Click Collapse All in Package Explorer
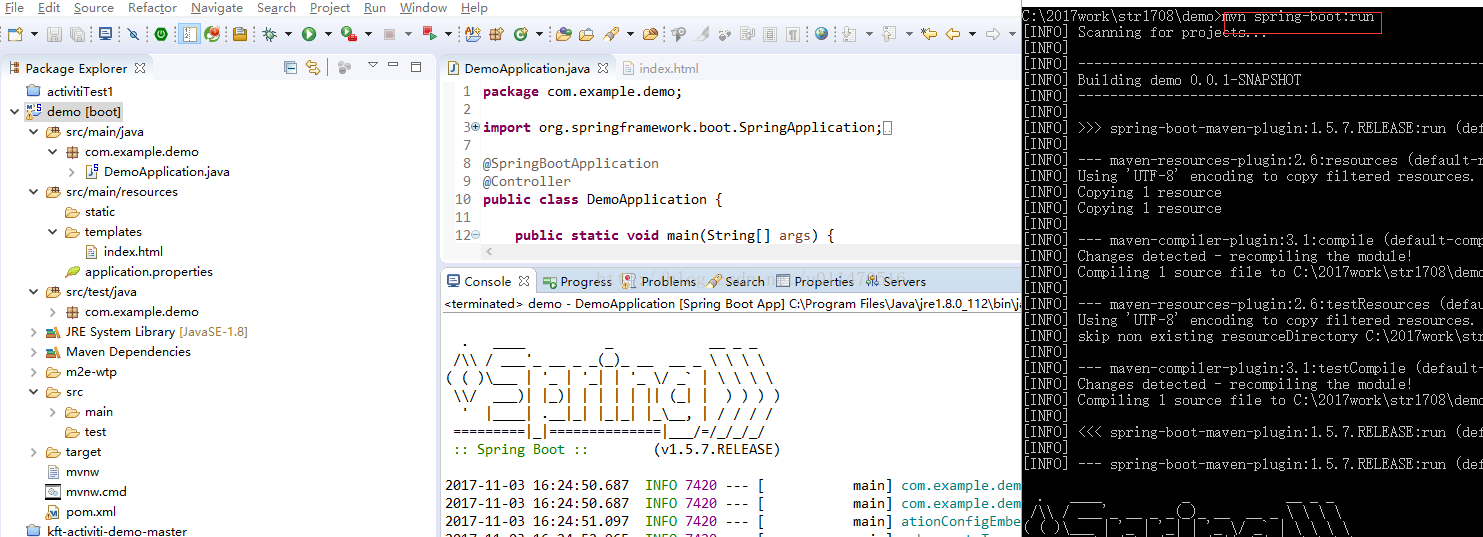Screen dimensions: 1483x537 290,68
